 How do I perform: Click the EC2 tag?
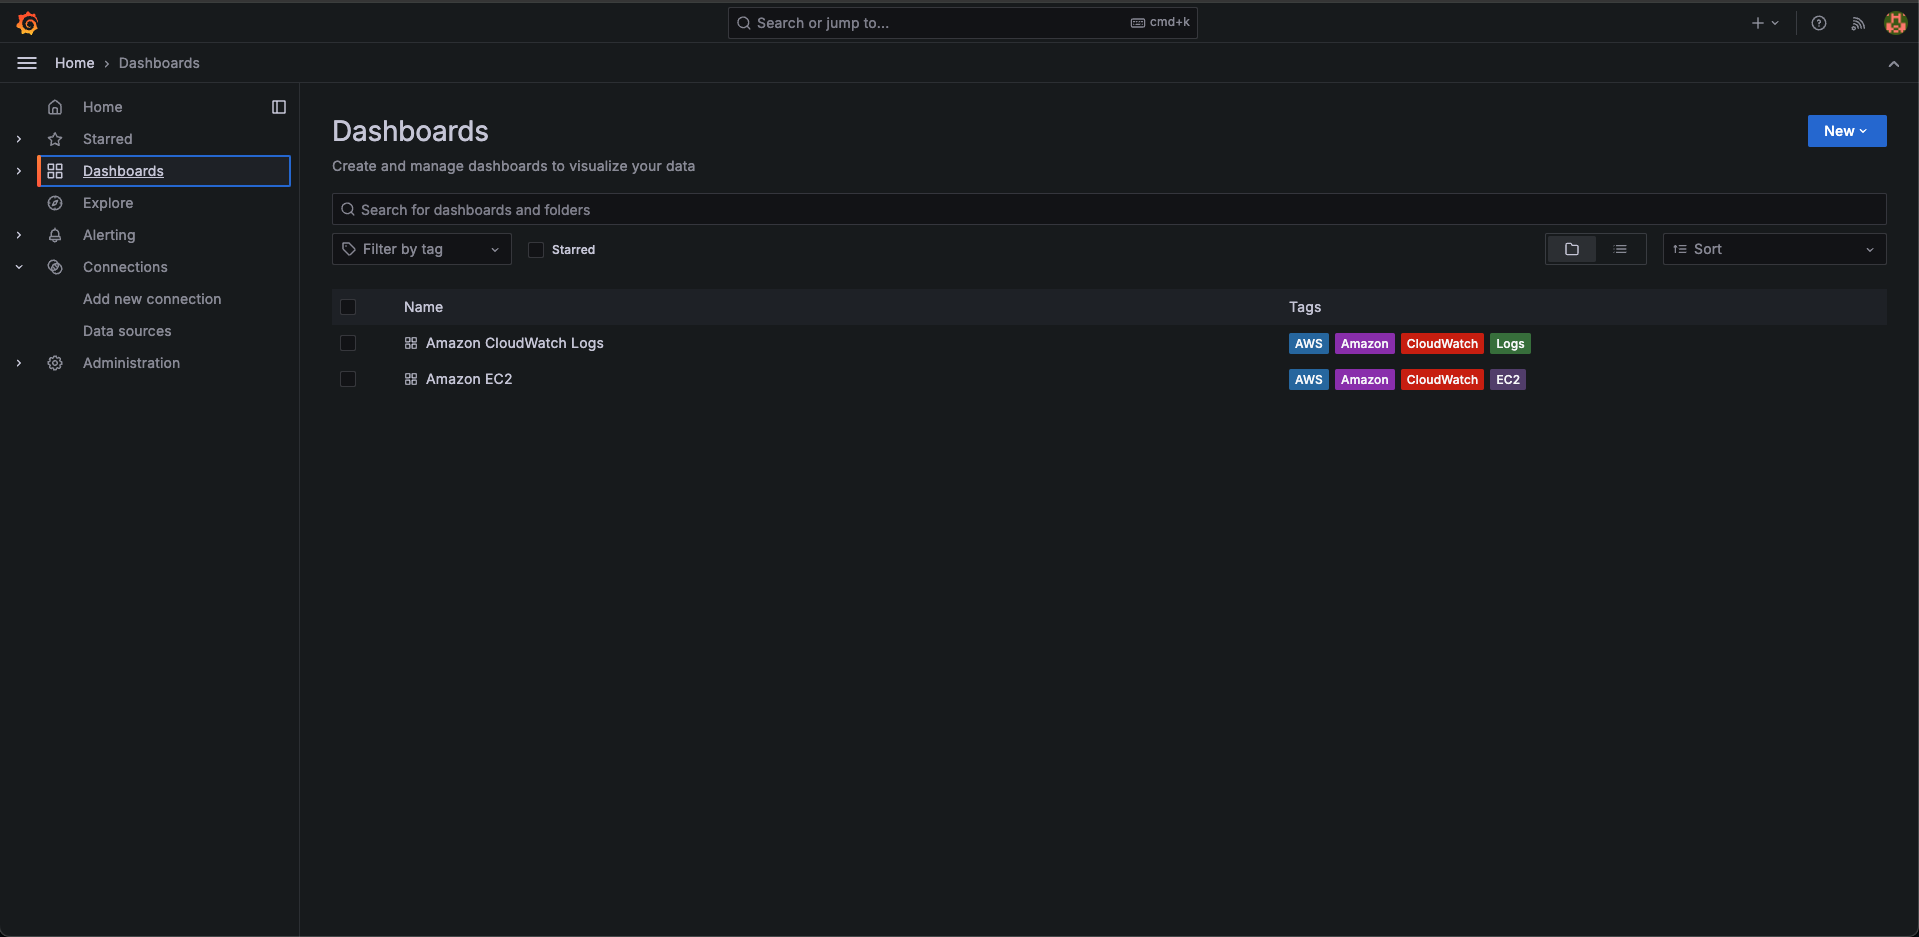click(1508, 380)
